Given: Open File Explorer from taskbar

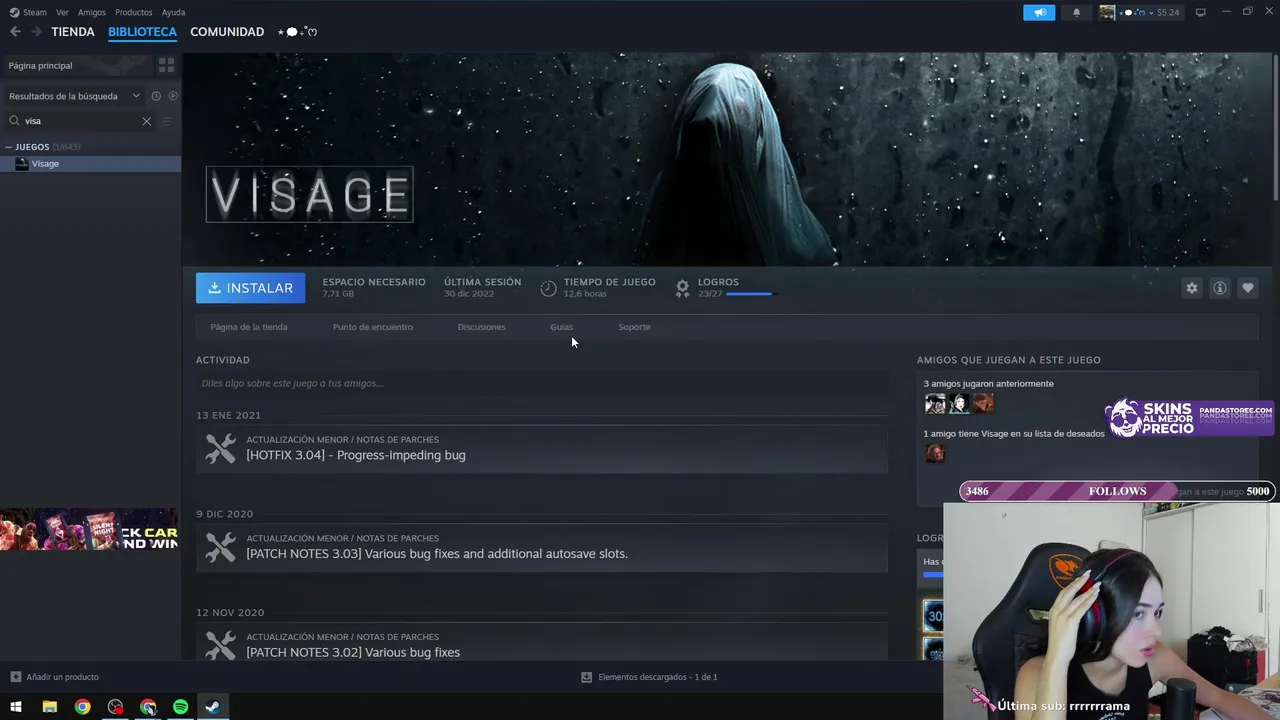Looking at the screenshot, I should pyautogui.click(x=49, y=707).
